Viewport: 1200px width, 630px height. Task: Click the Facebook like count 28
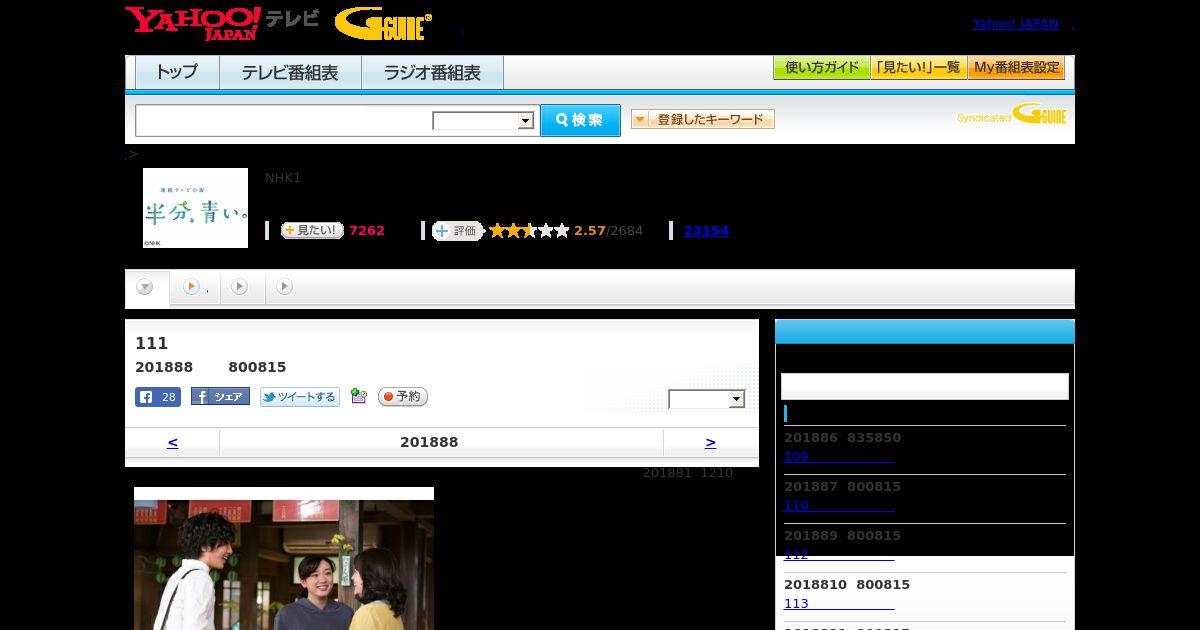(x=158, y=397)
